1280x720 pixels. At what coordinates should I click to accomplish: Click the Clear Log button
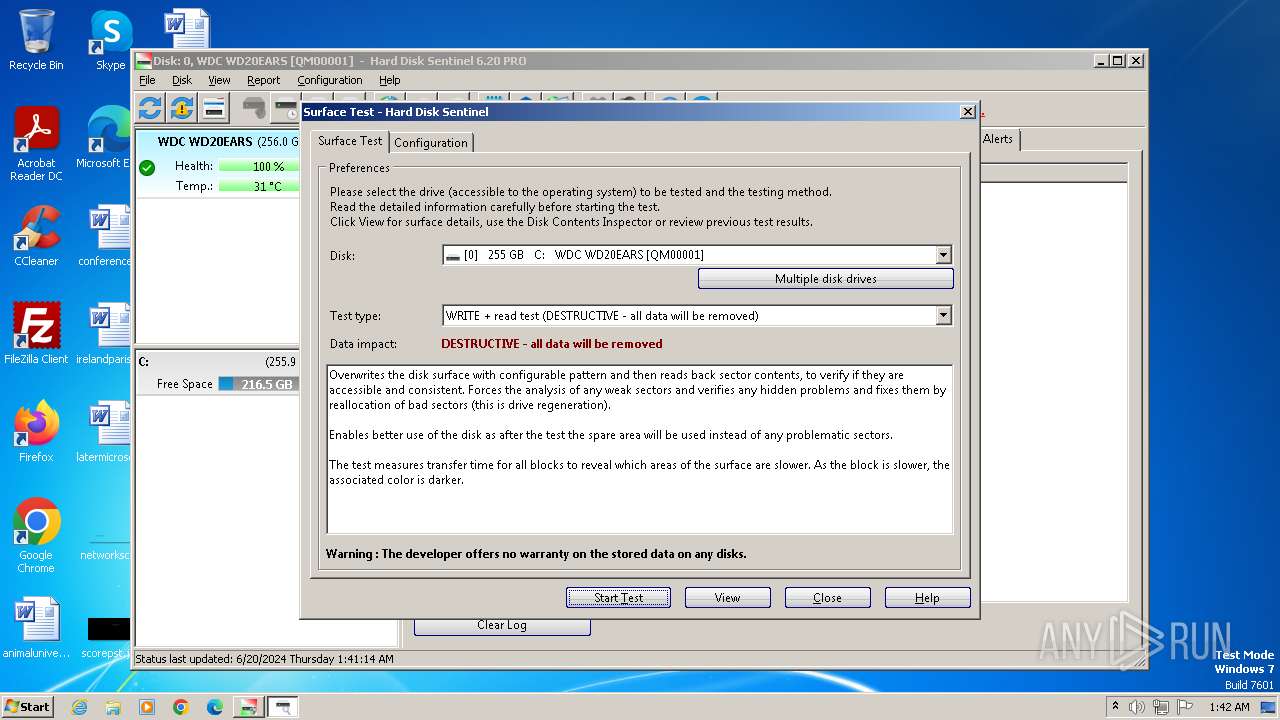click(x=502, y=625)
